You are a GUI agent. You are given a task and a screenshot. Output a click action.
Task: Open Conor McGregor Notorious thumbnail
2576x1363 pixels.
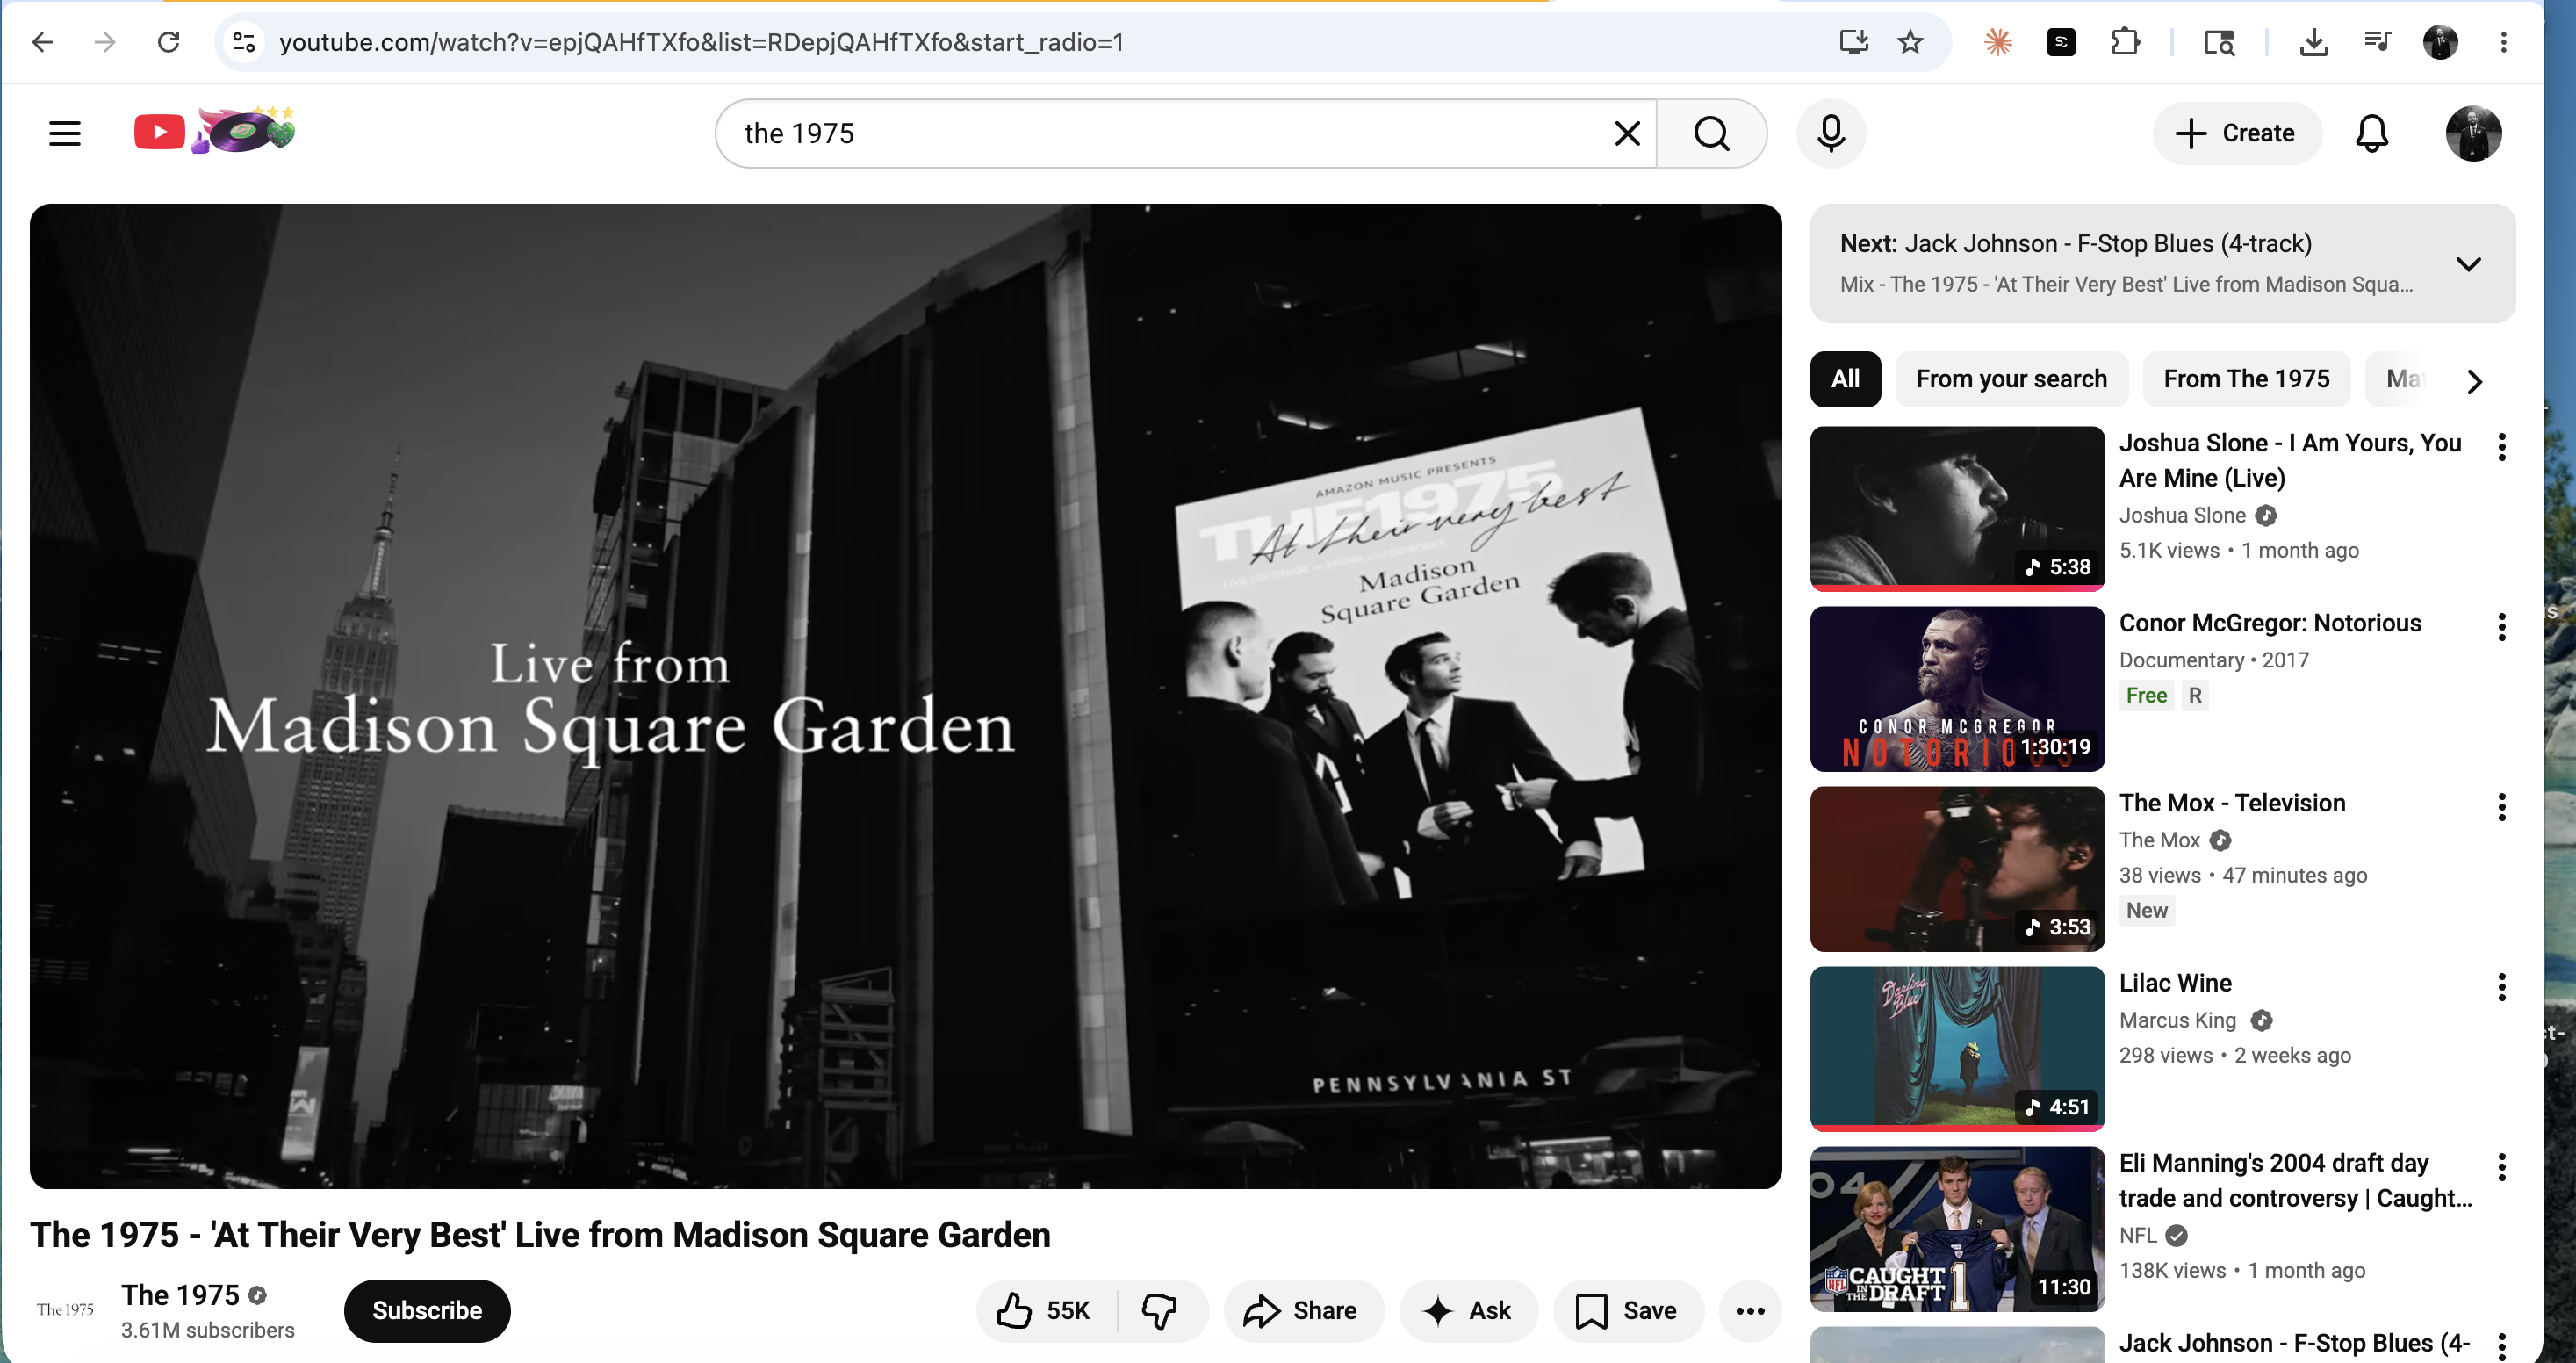[1957, 688]
